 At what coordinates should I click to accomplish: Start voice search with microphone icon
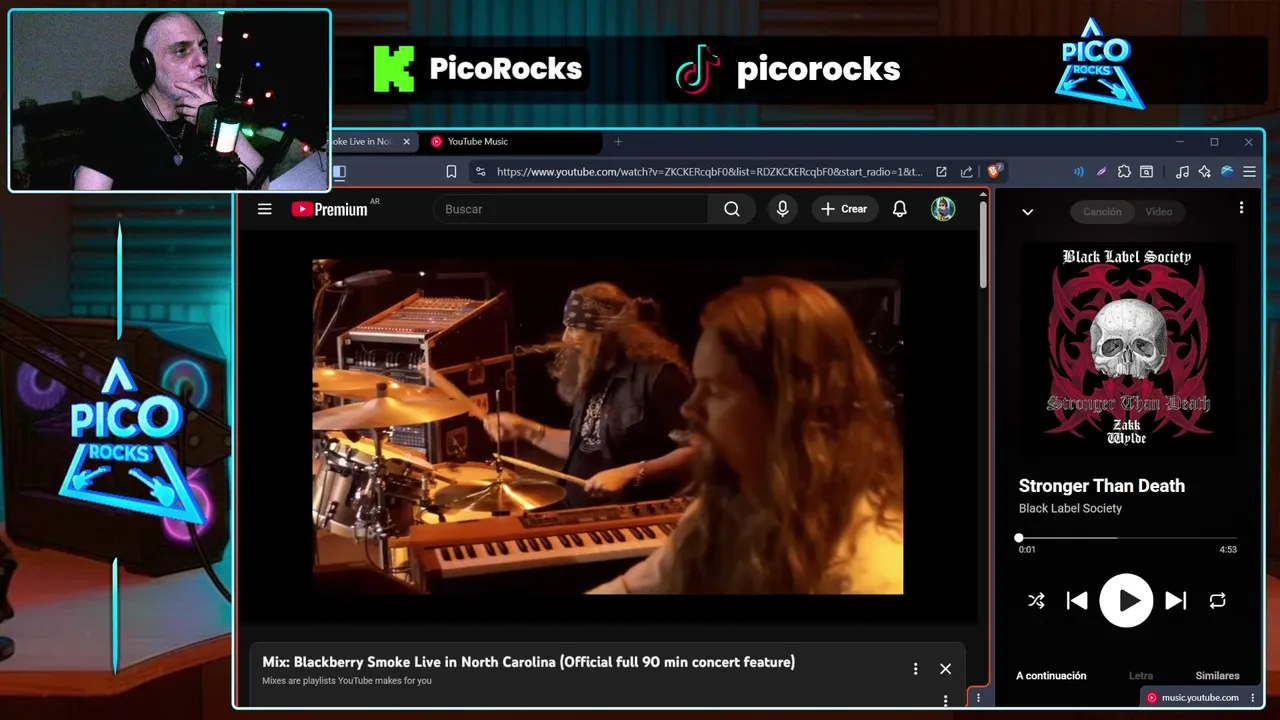783,209
